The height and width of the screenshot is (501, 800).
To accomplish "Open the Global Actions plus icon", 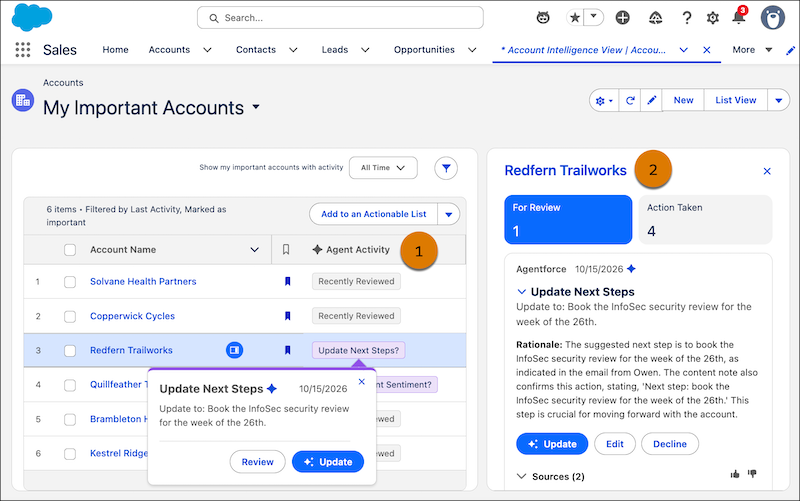I will (x=622, y=18).
